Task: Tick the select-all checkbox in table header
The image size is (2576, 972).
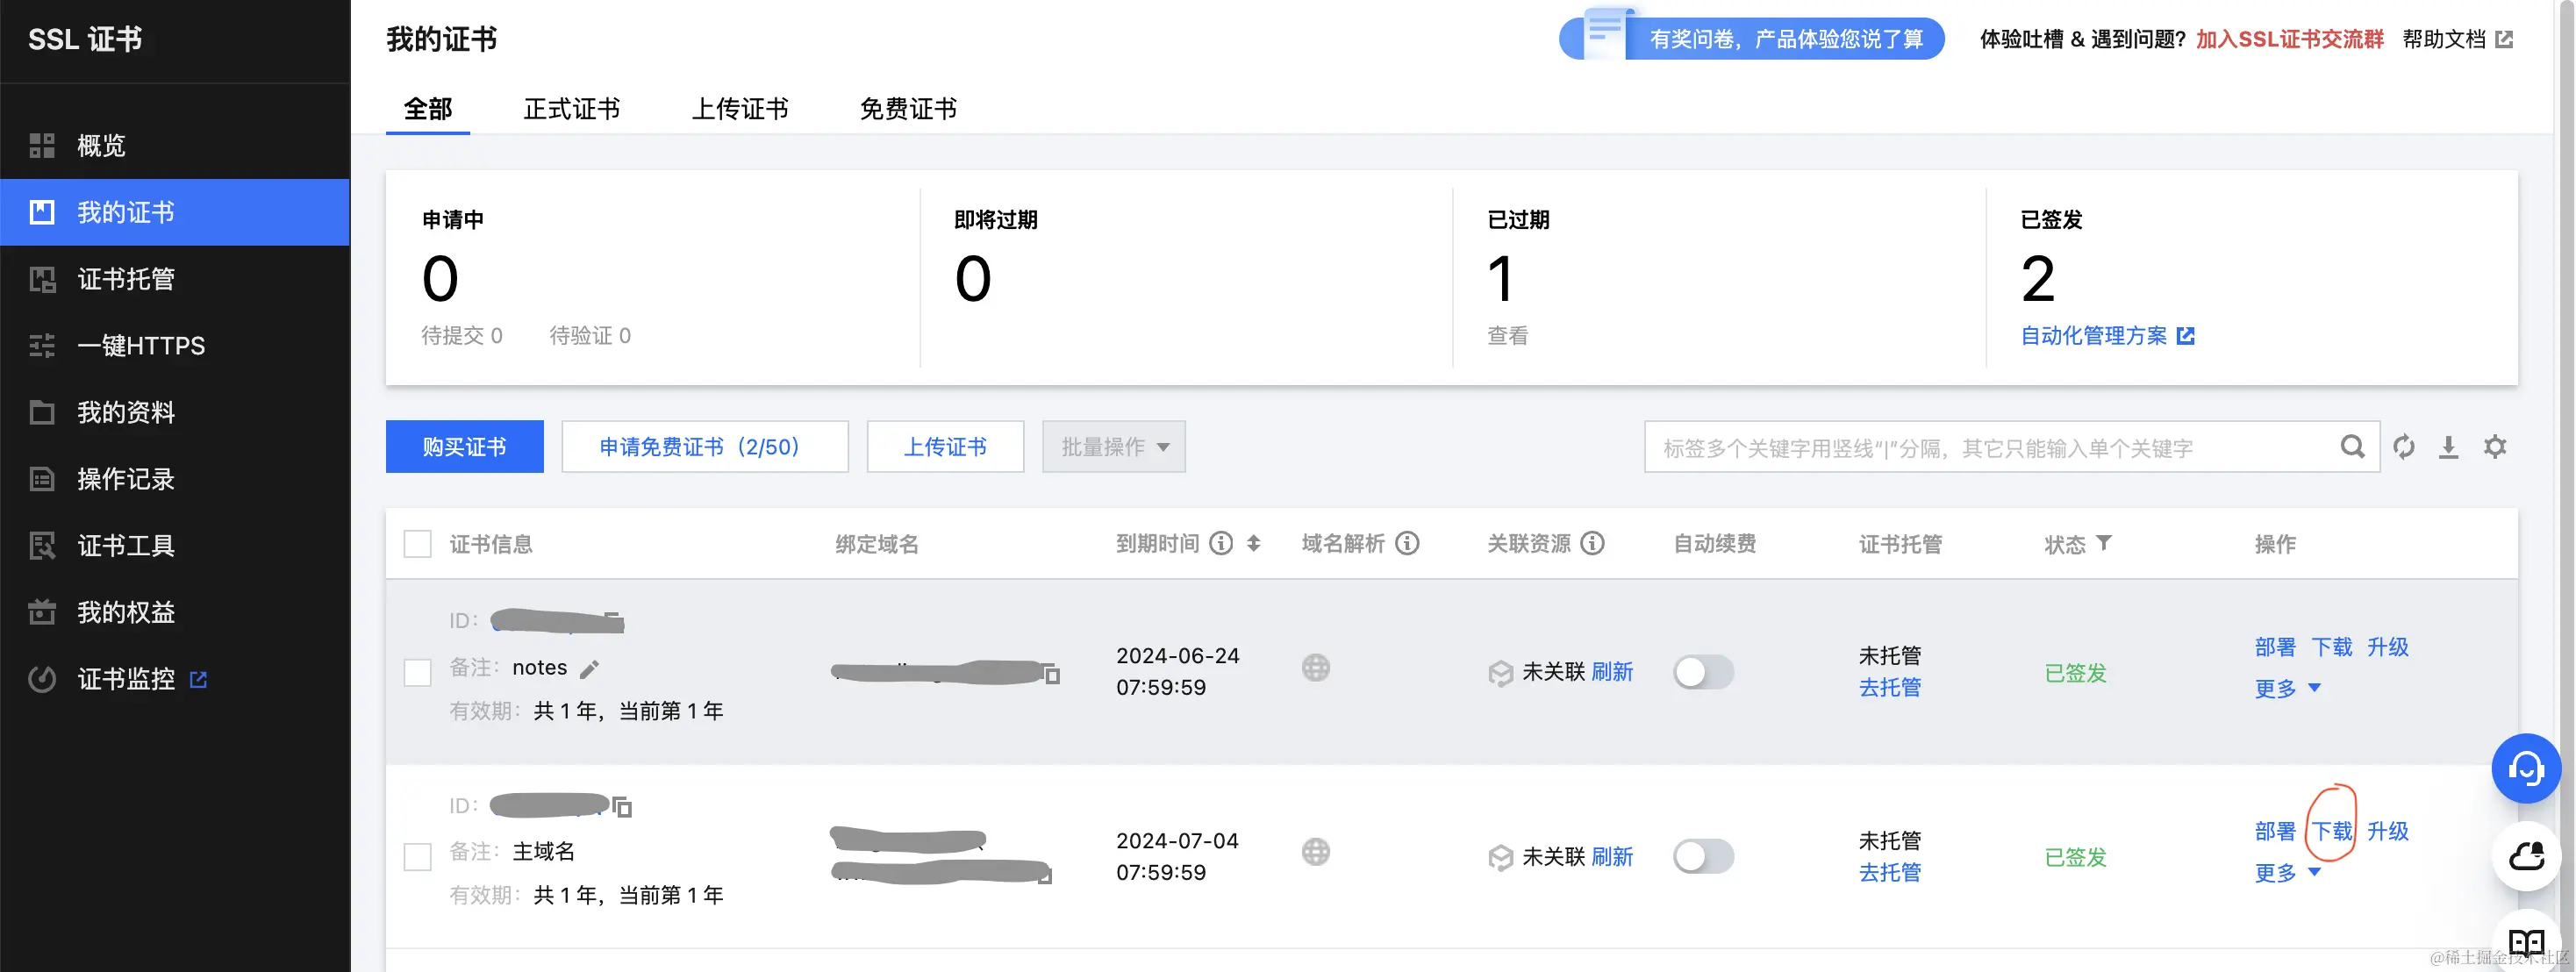Action: tap(417, 544)
